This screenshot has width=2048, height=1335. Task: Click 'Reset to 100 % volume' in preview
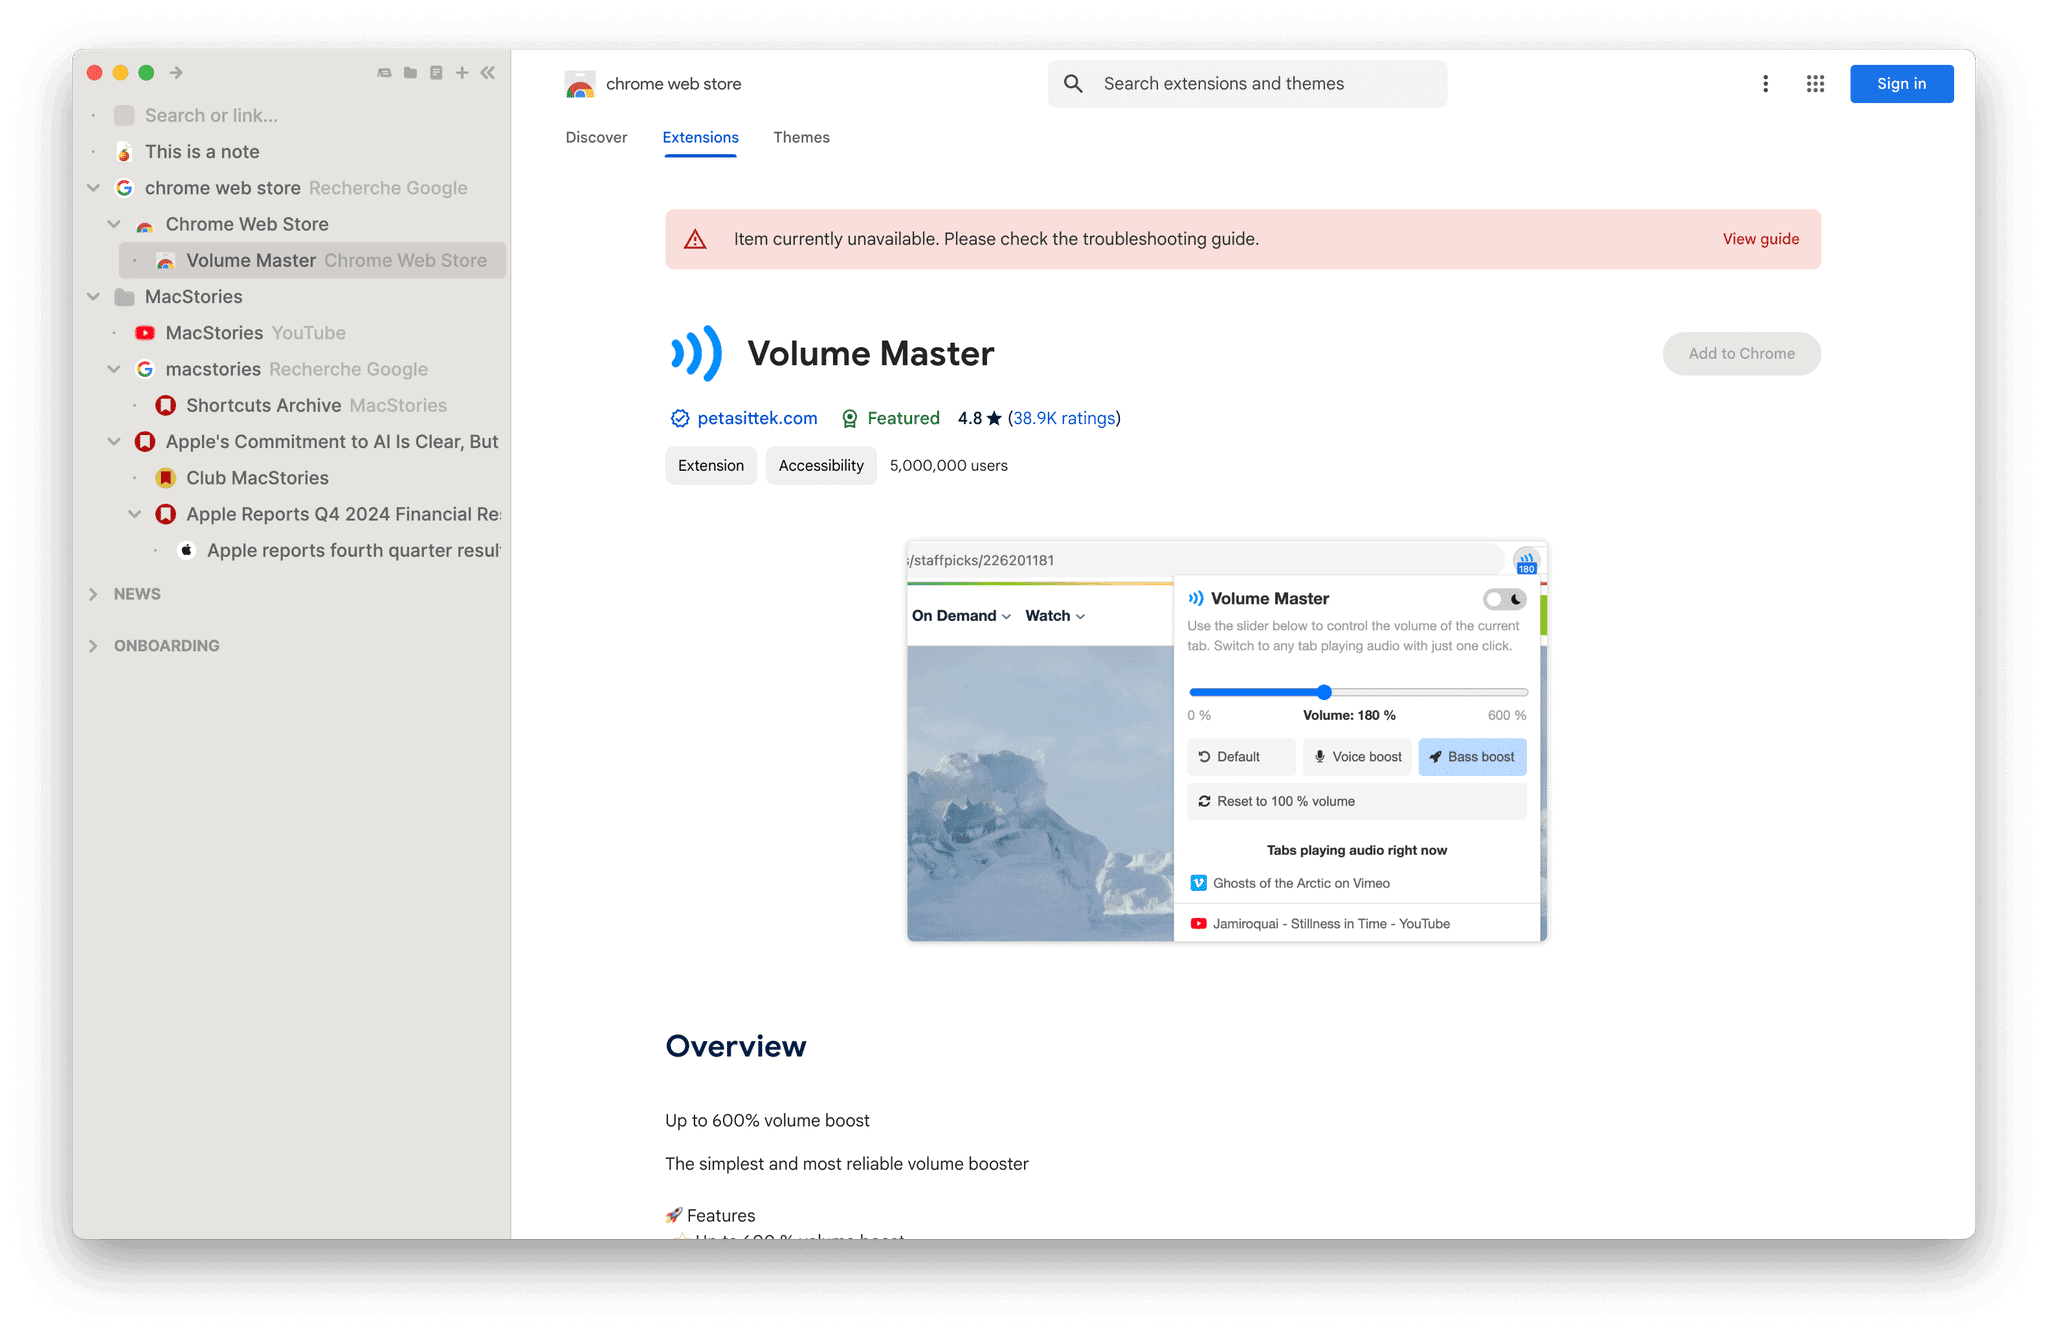pyautogui.click(x=1356, y=801)
